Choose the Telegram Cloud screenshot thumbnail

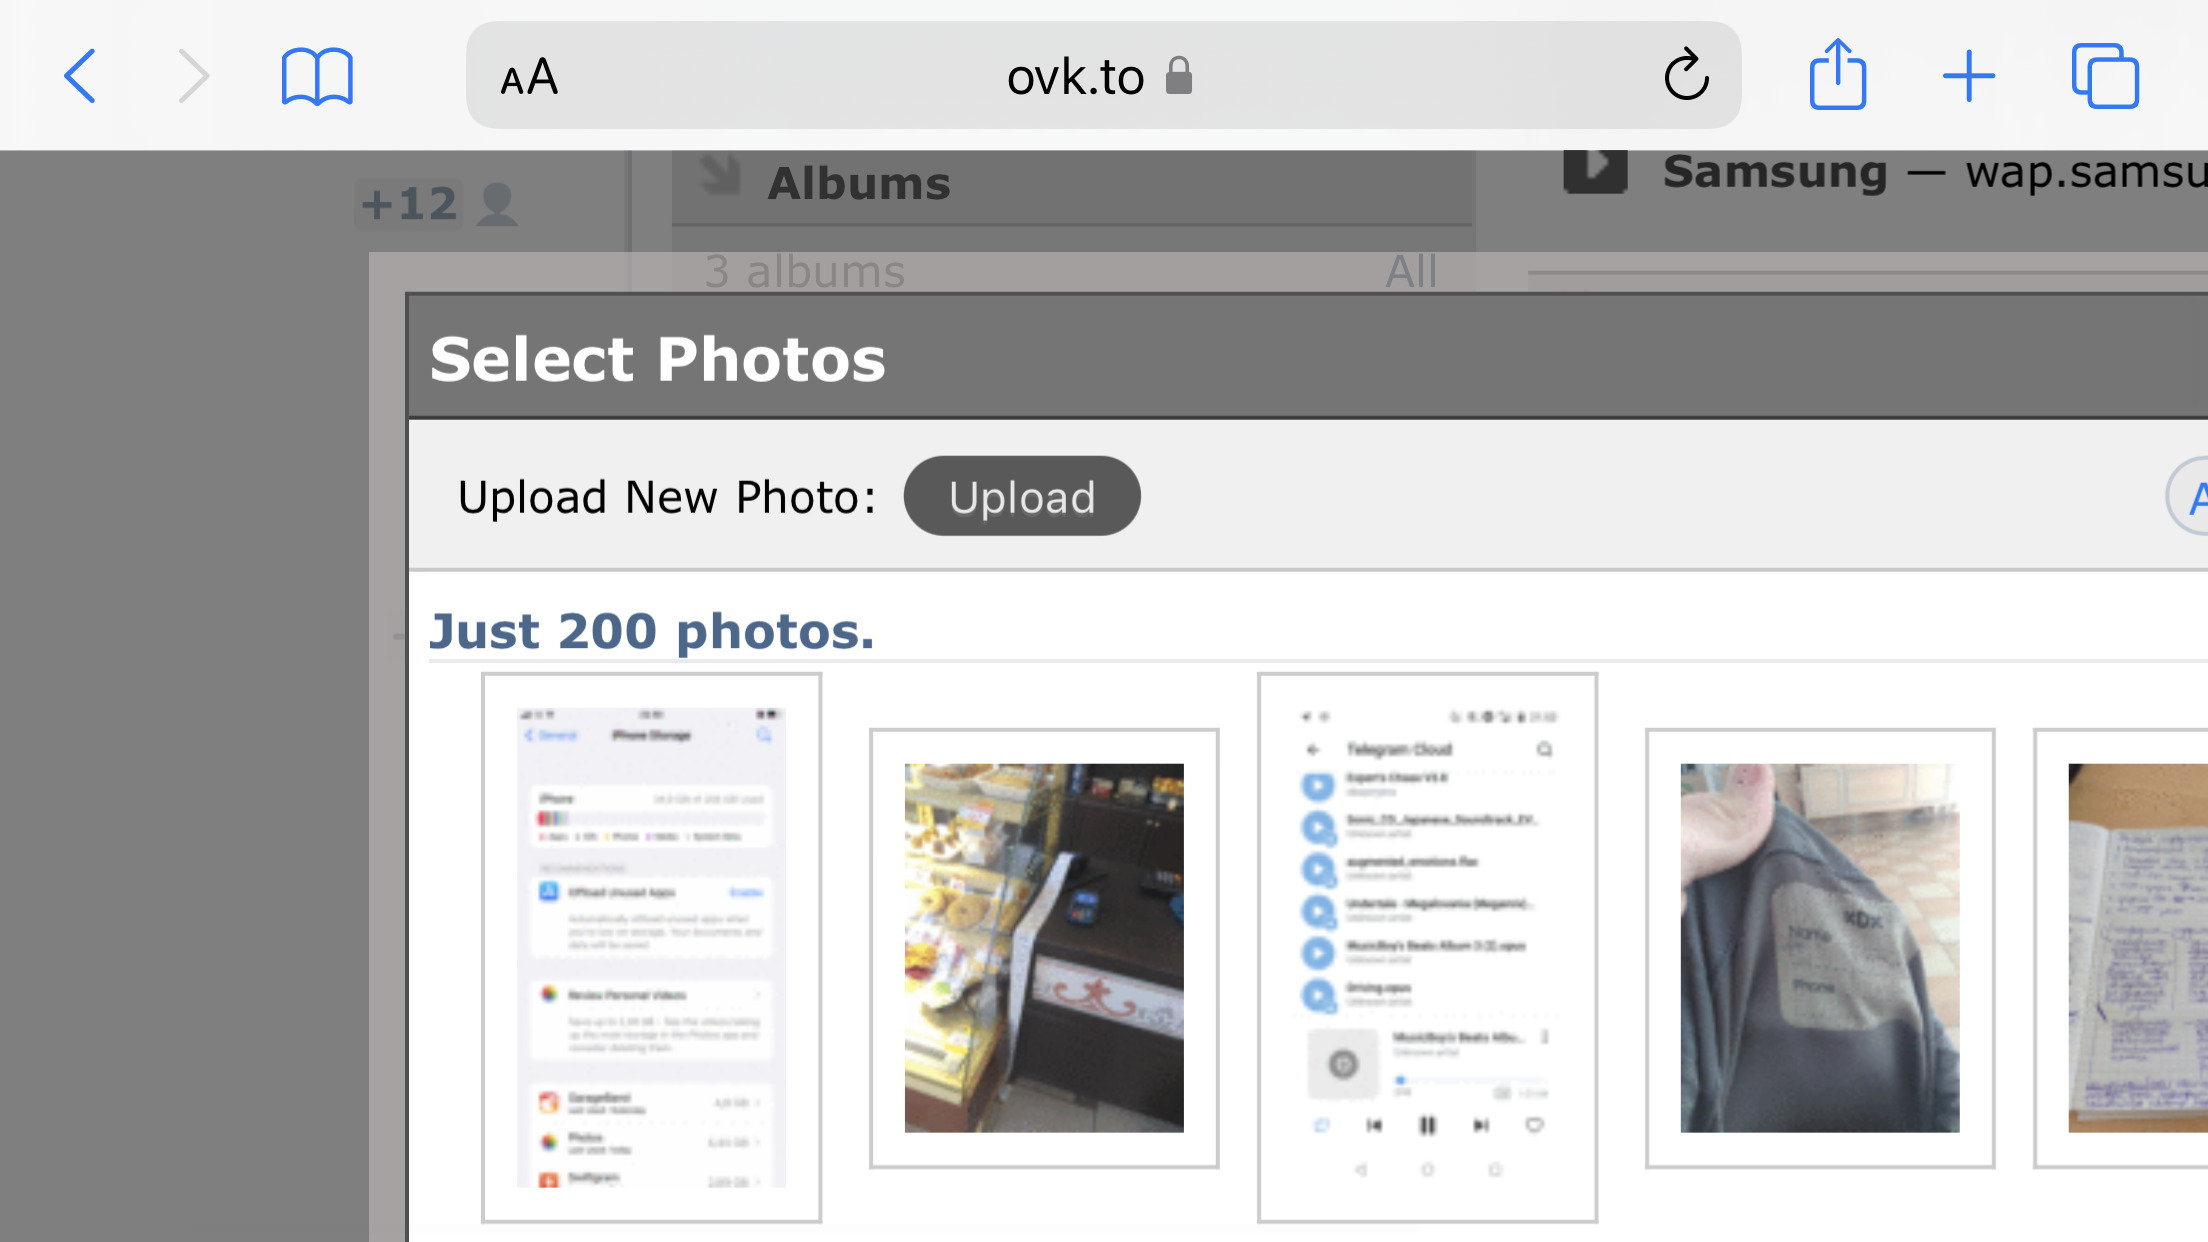tap(1427, 947)
